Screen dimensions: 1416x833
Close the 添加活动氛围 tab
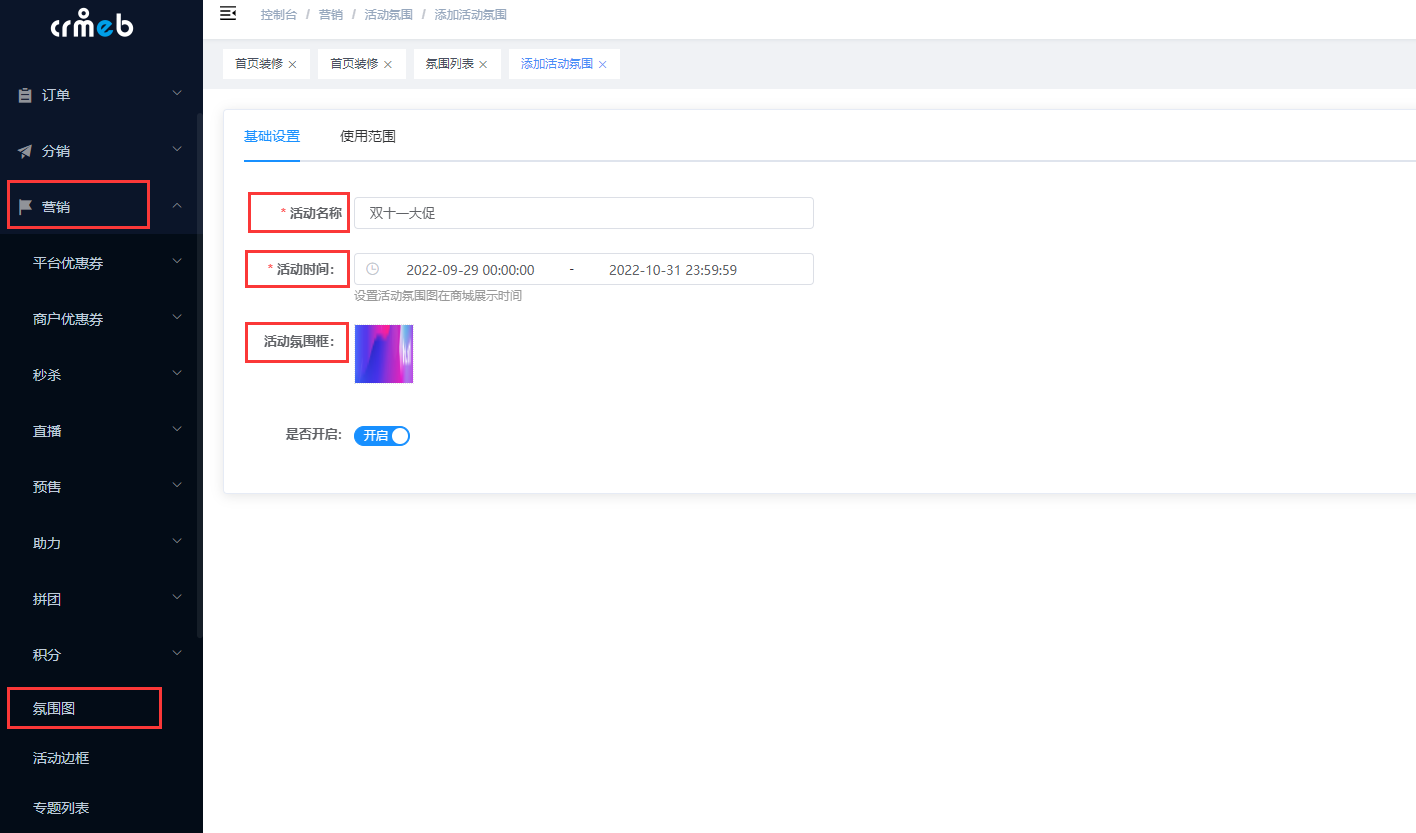tap(602, 64)
